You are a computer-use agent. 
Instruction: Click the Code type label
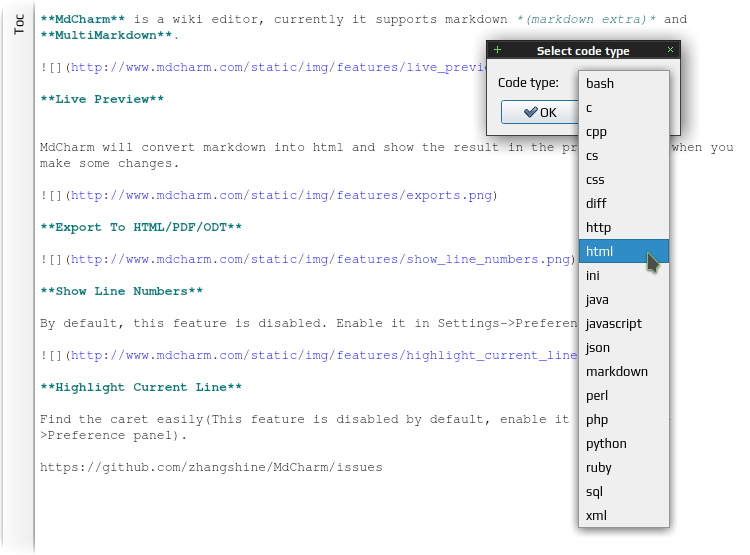(x=528, y=83)
